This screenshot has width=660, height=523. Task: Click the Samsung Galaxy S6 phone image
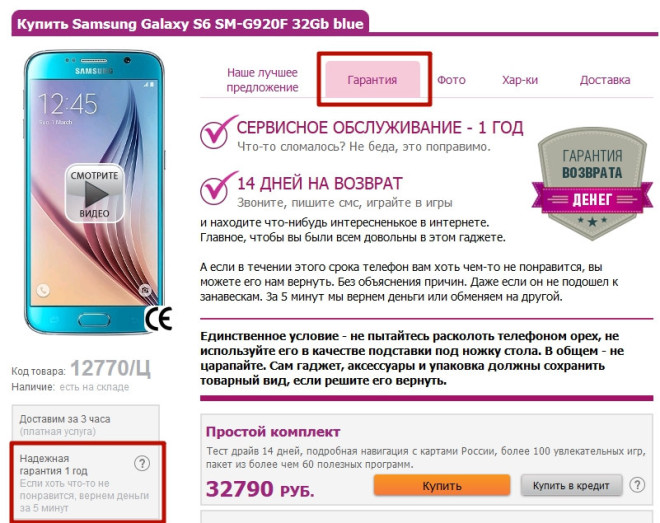94,192
